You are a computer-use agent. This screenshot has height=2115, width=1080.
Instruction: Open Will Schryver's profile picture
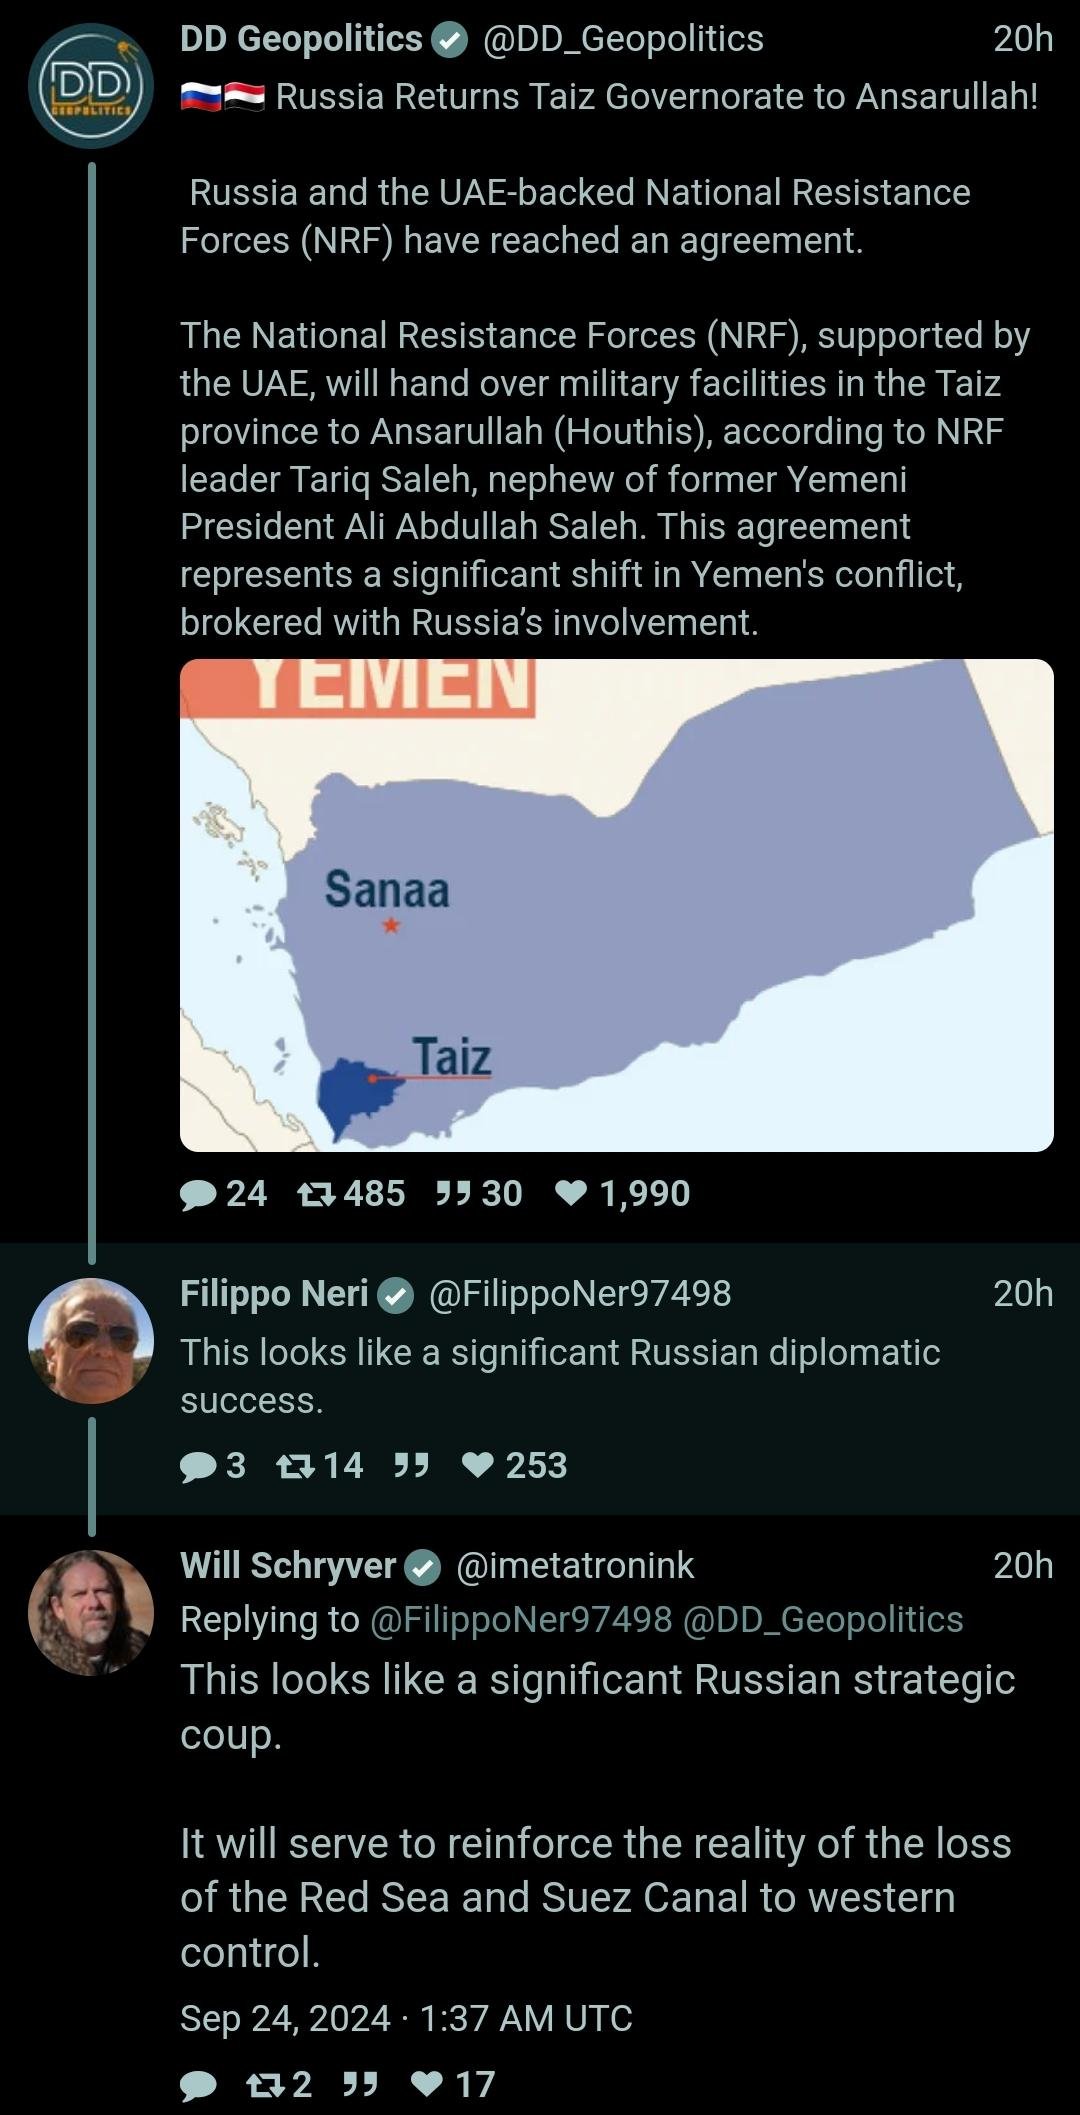91,1612
